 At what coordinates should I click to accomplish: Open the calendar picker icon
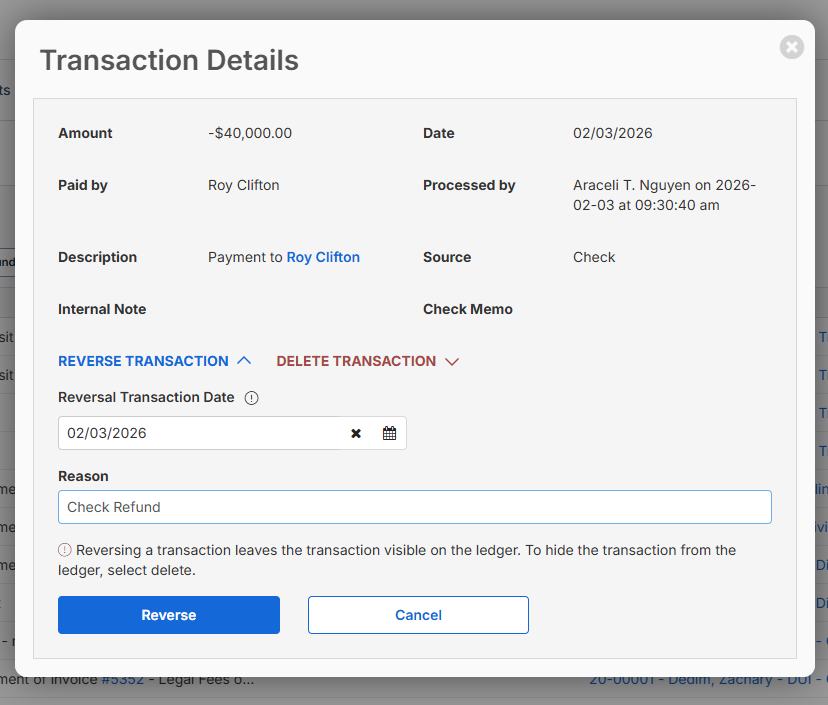click(x=389, y=433)
